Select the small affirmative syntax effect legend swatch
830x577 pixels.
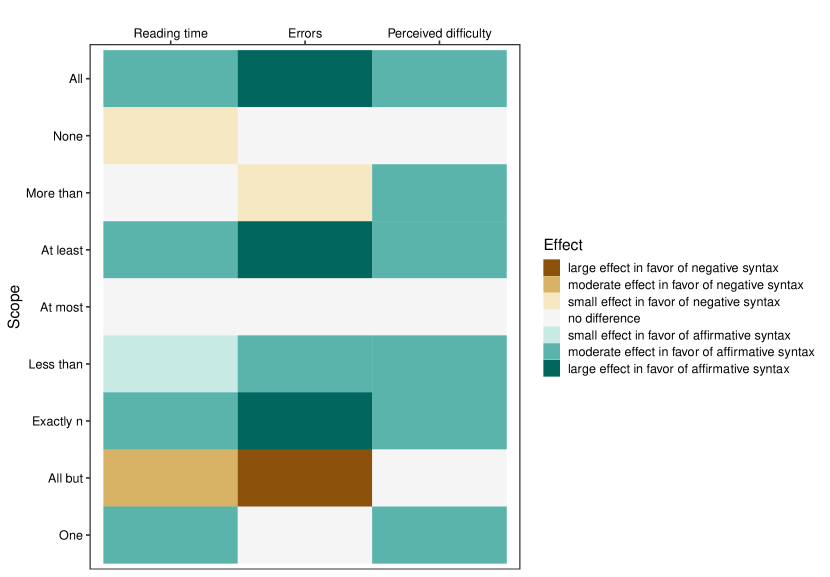pos(552,335)
